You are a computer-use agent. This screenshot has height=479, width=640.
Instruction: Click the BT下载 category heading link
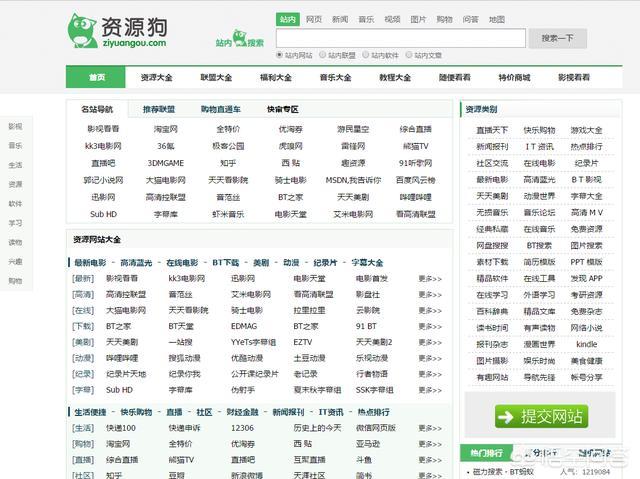(225, 263)
